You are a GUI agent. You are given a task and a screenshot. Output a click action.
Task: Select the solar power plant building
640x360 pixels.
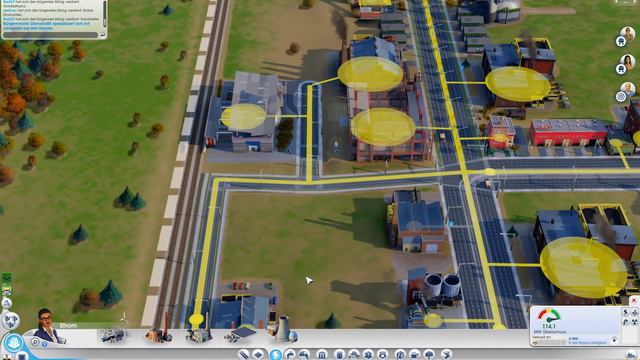(x=241, y=333)
